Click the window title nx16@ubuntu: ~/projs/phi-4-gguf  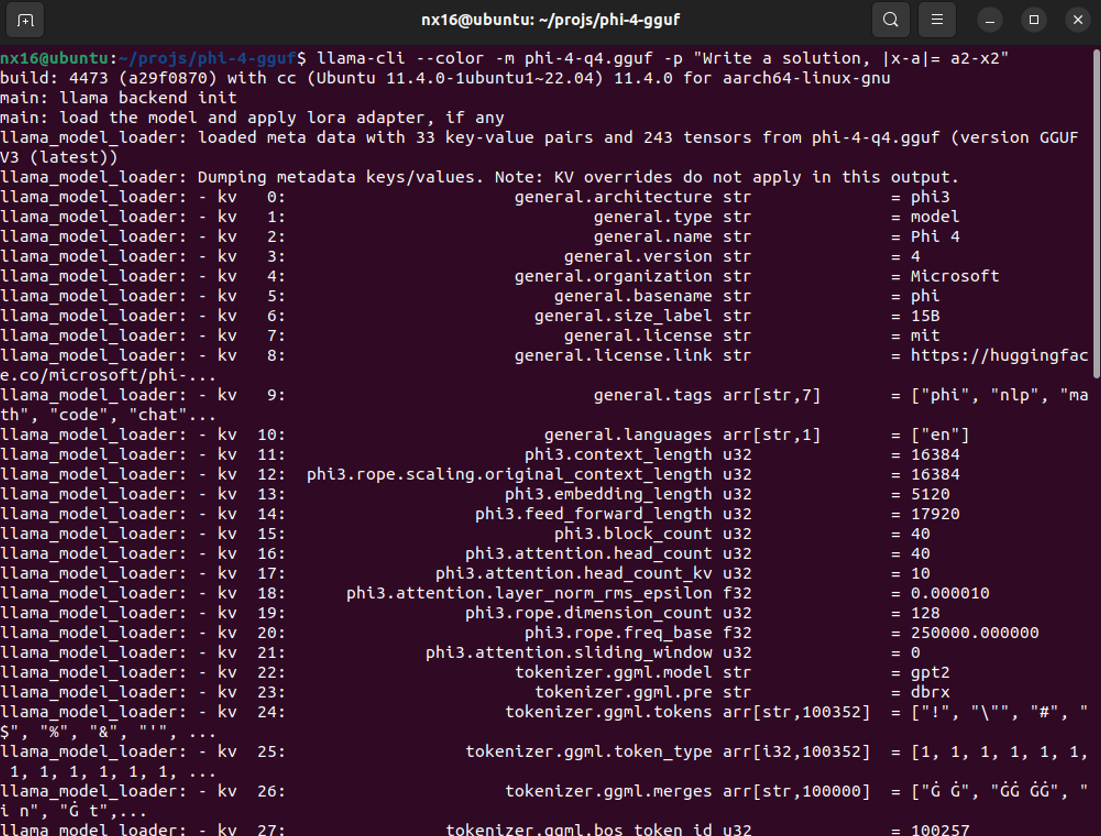(x=550, y=20)
